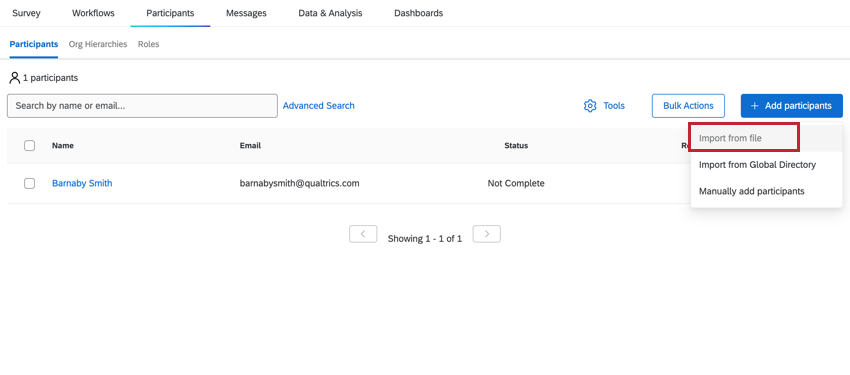
Task: Click the plus icon on Add participants
Action: [x=754, y=106]
